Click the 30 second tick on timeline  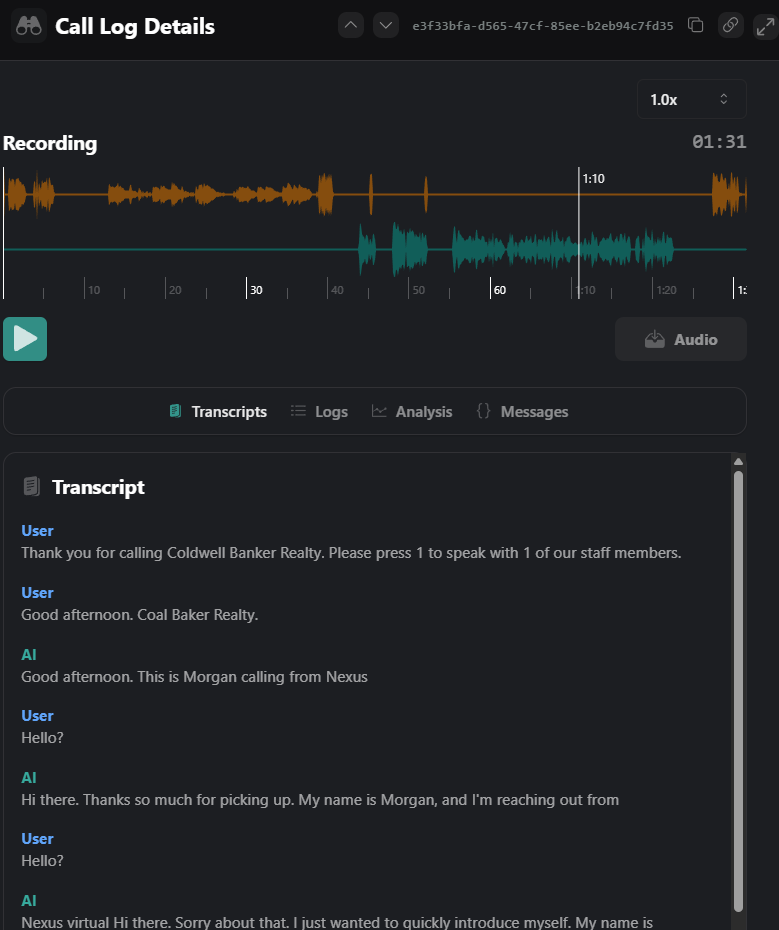(x=256, y=290)
